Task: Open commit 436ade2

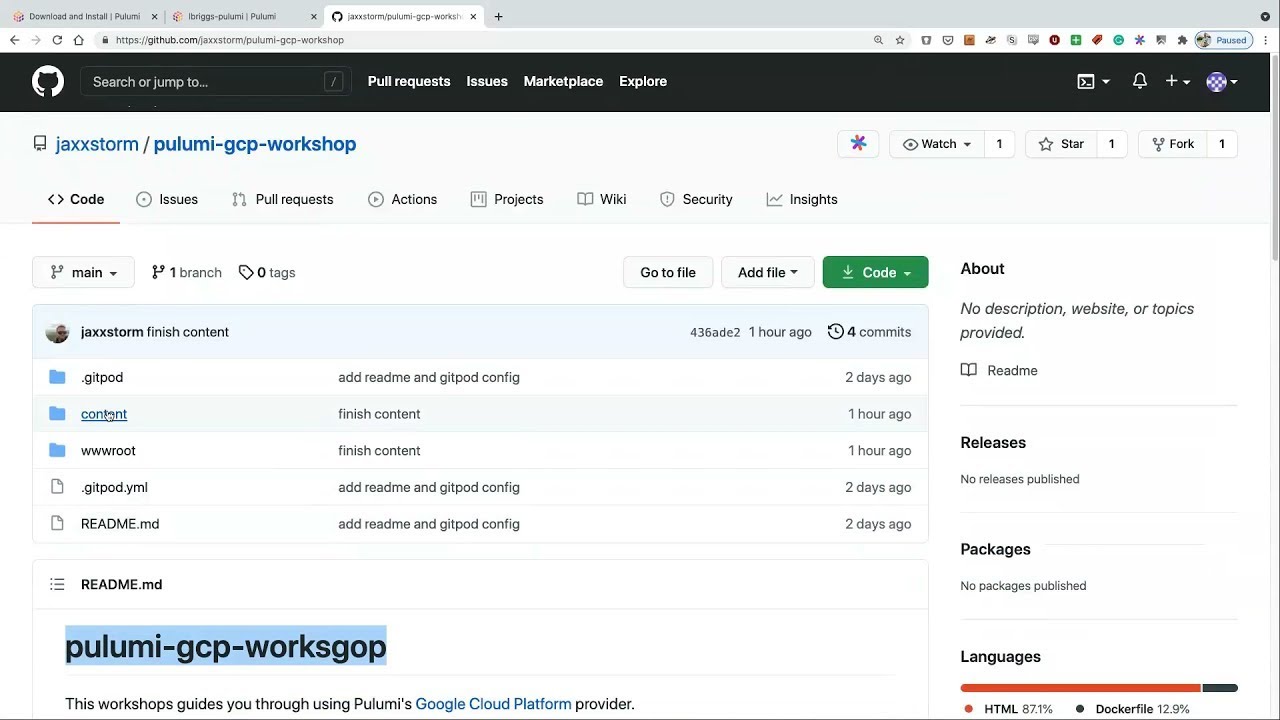Action: [715, 332]
